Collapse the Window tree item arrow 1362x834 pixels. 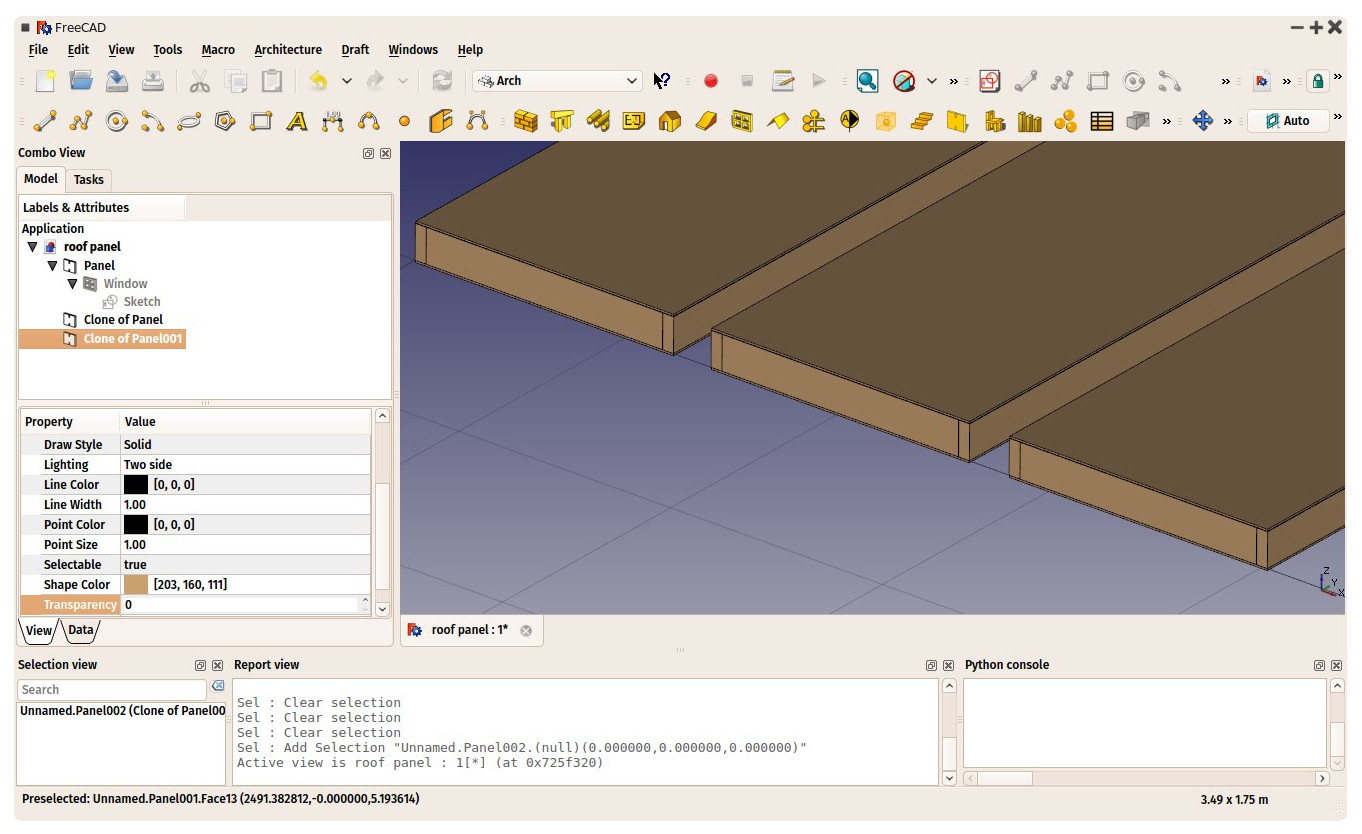[72, 284]
